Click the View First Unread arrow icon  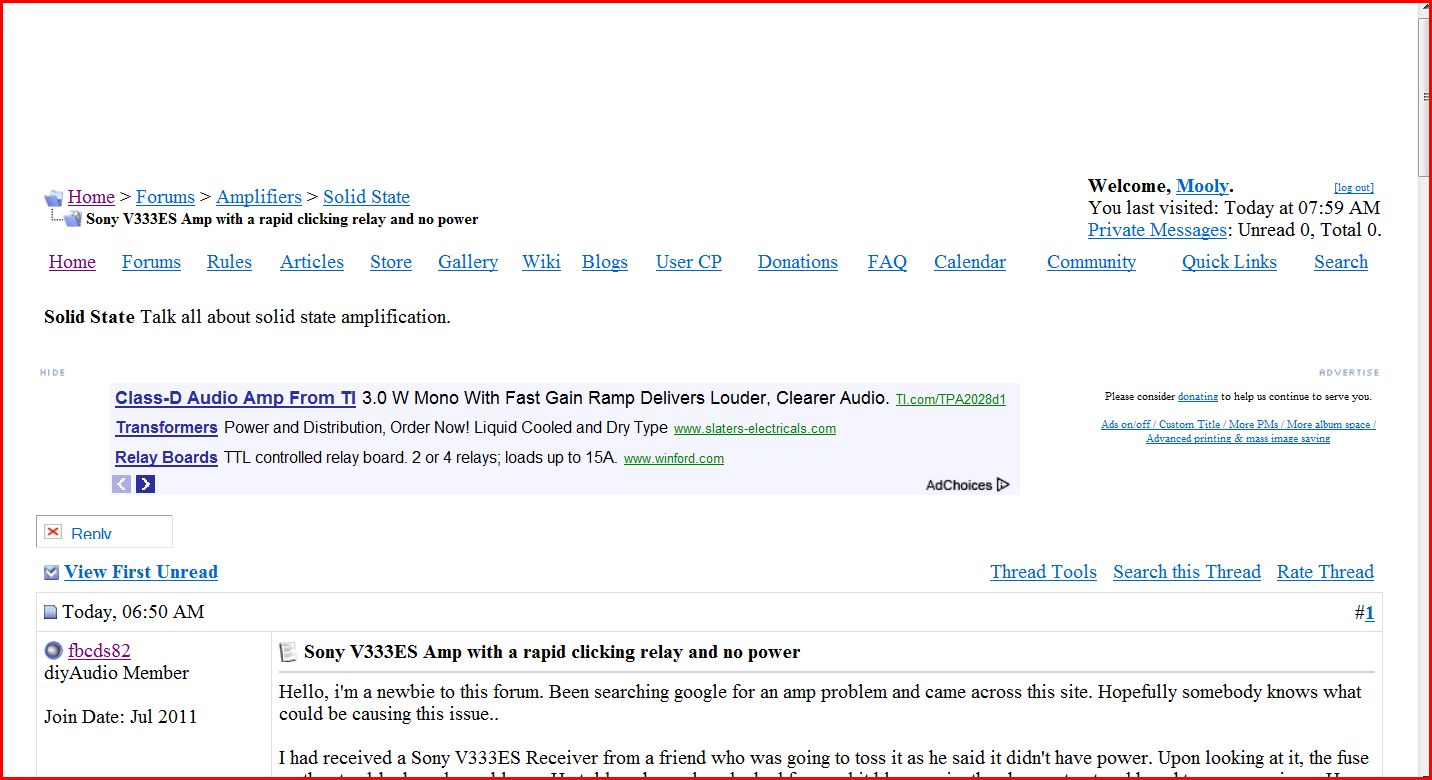pyautogui.click(x=52, y=573)
